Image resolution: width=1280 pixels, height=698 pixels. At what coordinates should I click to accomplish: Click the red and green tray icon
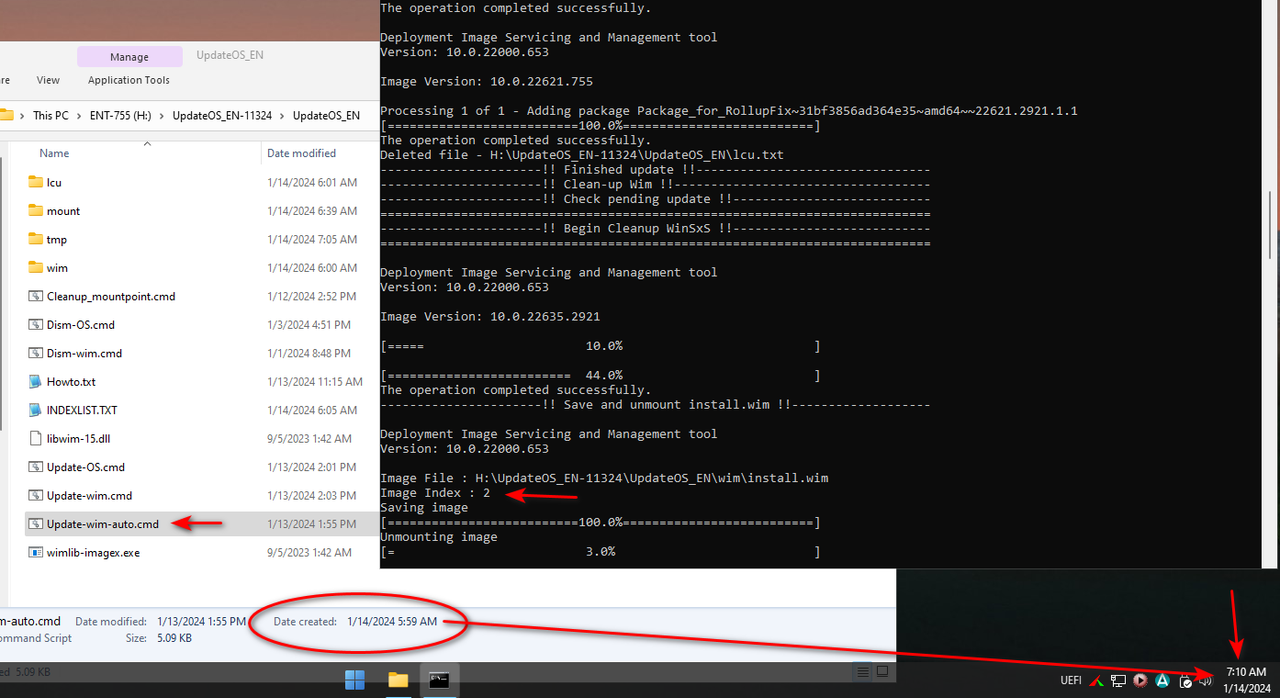[x=1097, y=681]
